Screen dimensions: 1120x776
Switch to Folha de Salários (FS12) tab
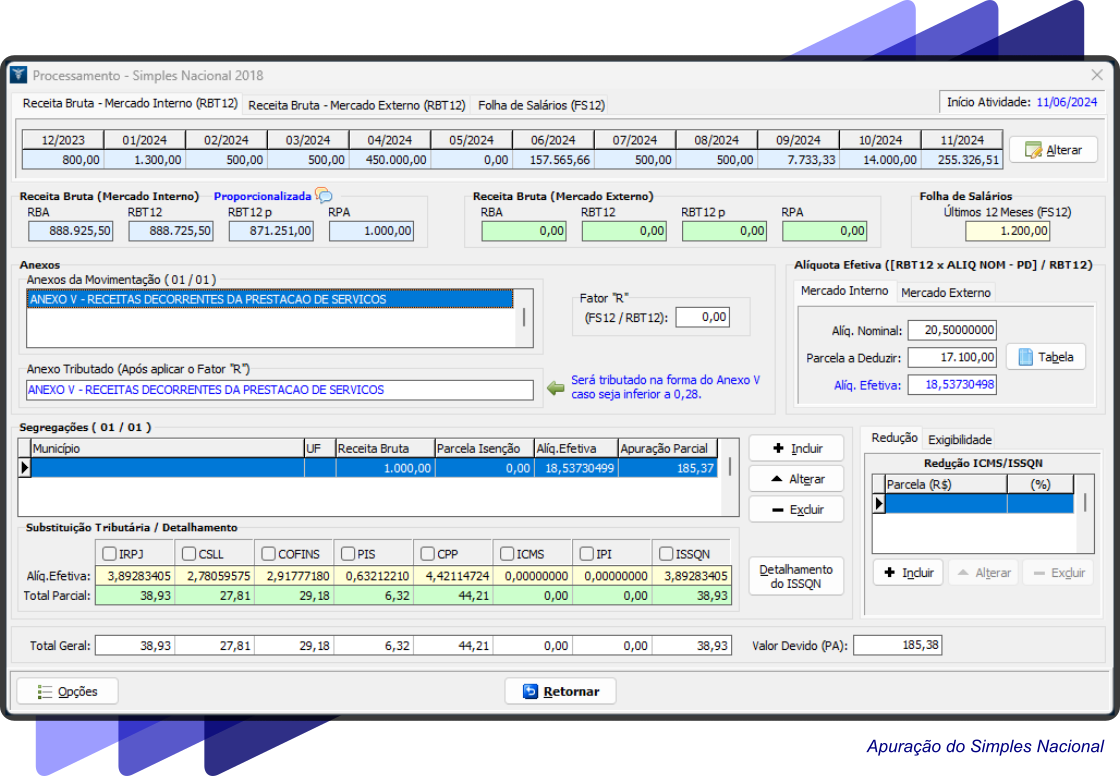(x=541, y=105)
